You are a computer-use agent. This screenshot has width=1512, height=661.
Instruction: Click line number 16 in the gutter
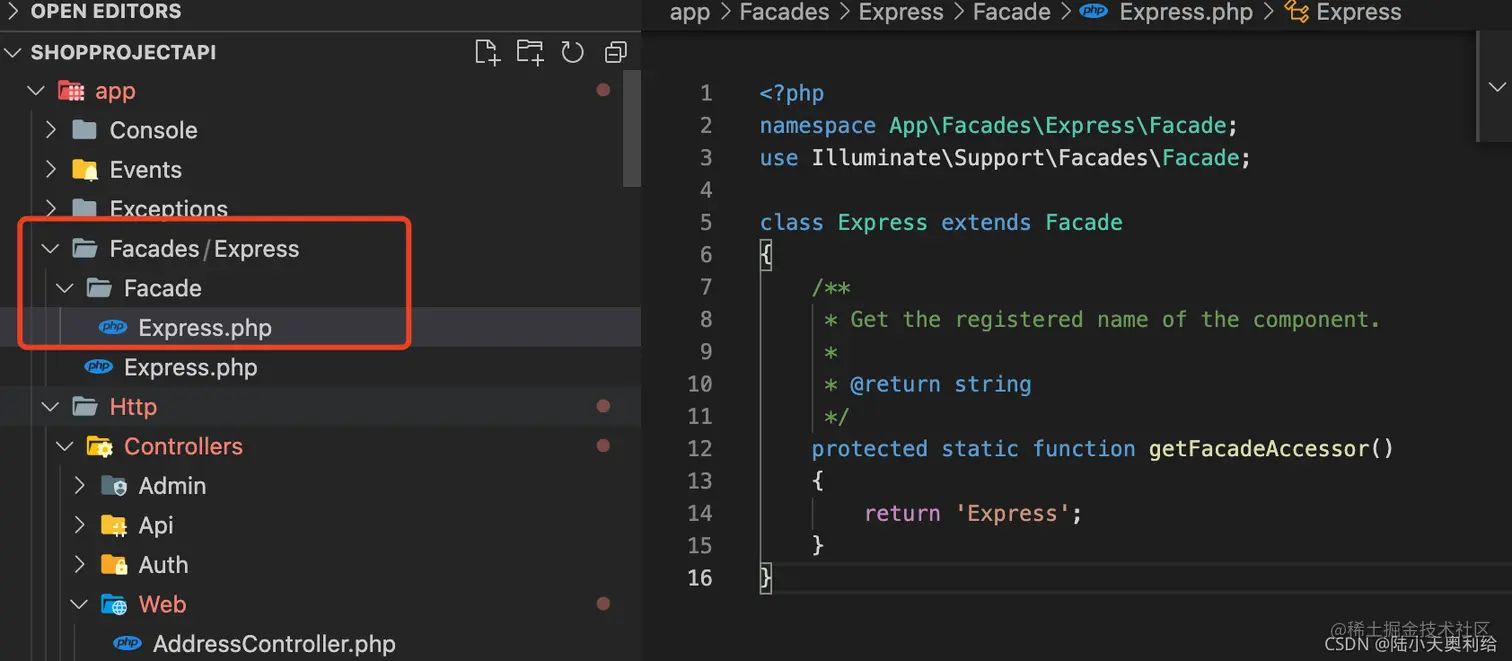700,577
